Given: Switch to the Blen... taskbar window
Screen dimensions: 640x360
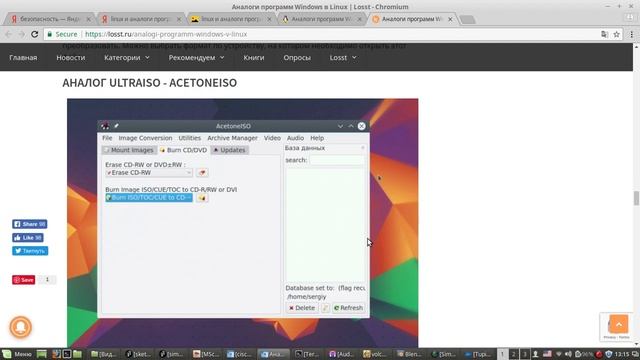Looking at the screenshot, I should (x=409, y=354).
